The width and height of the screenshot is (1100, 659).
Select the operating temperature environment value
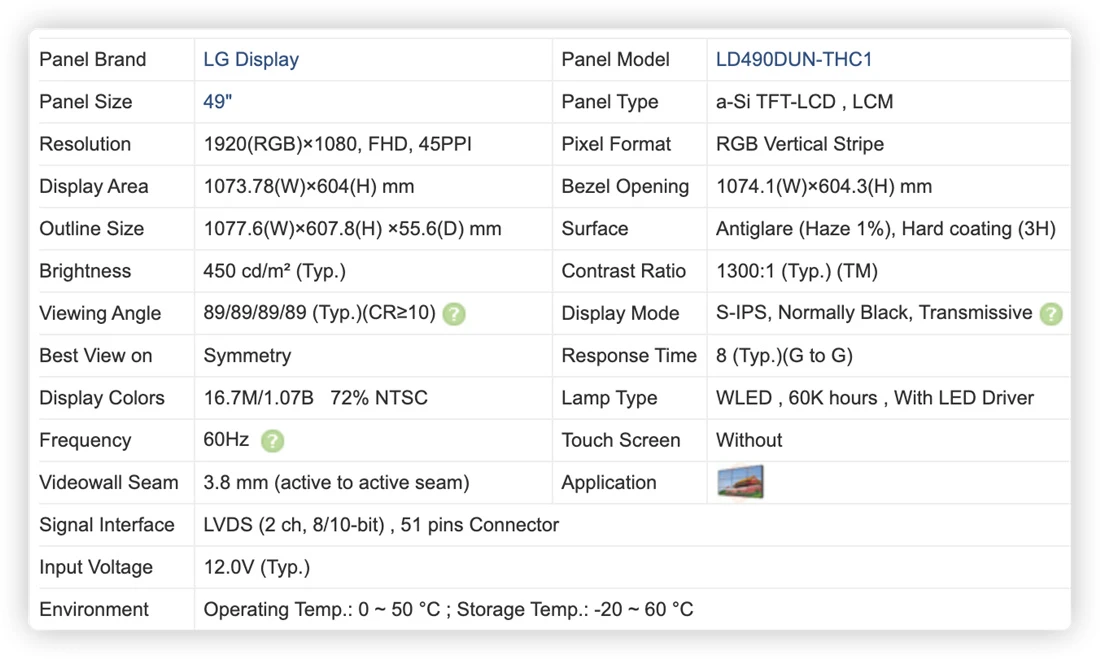click(x=448, y=609)
